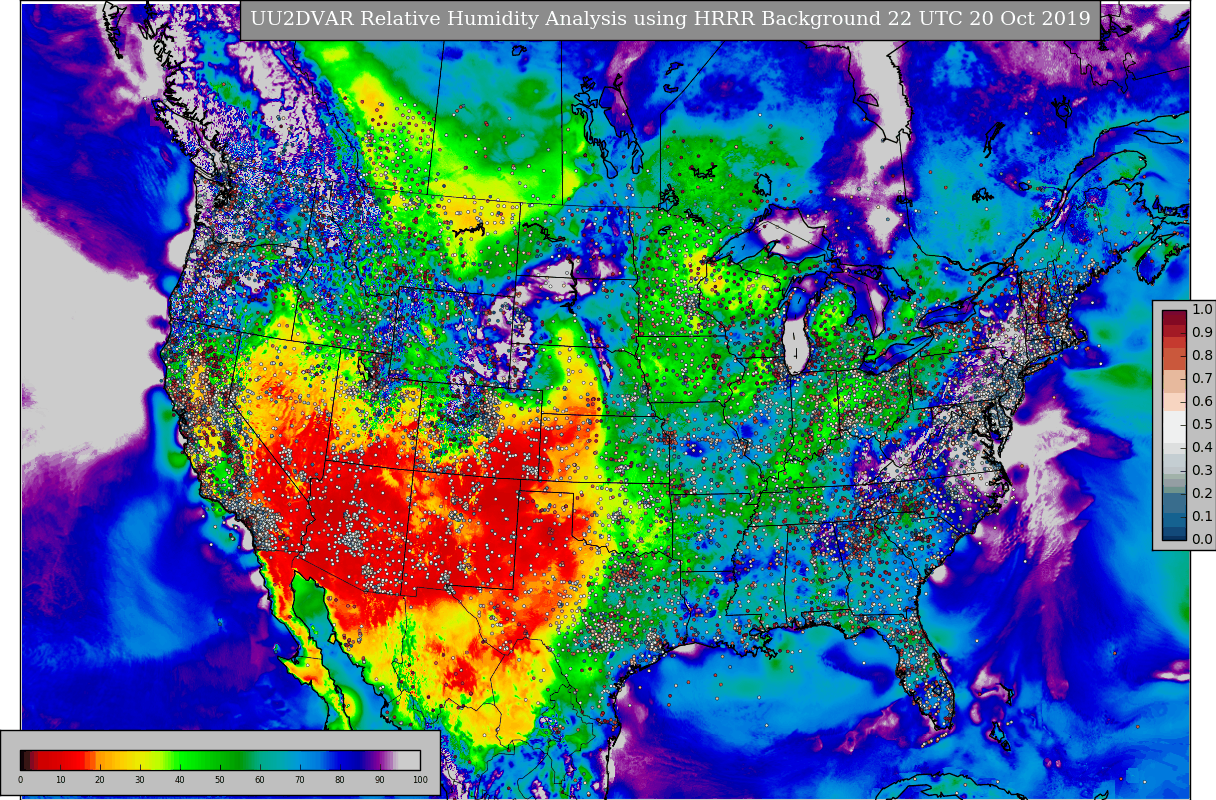Click the '0.8' label on the right legend
The height and width of the screenshot is (800, 1216).
click(1202, 356)
